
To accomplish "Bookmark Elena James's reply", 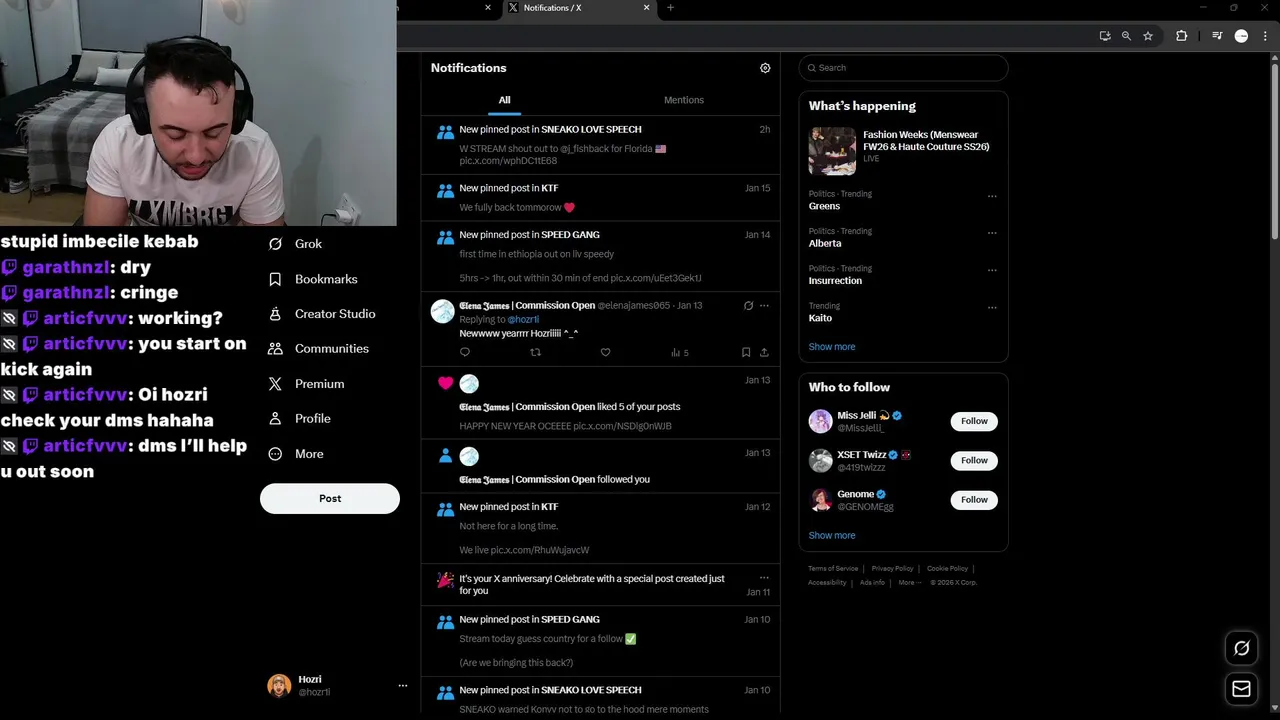I will click(x=746, y=352).
